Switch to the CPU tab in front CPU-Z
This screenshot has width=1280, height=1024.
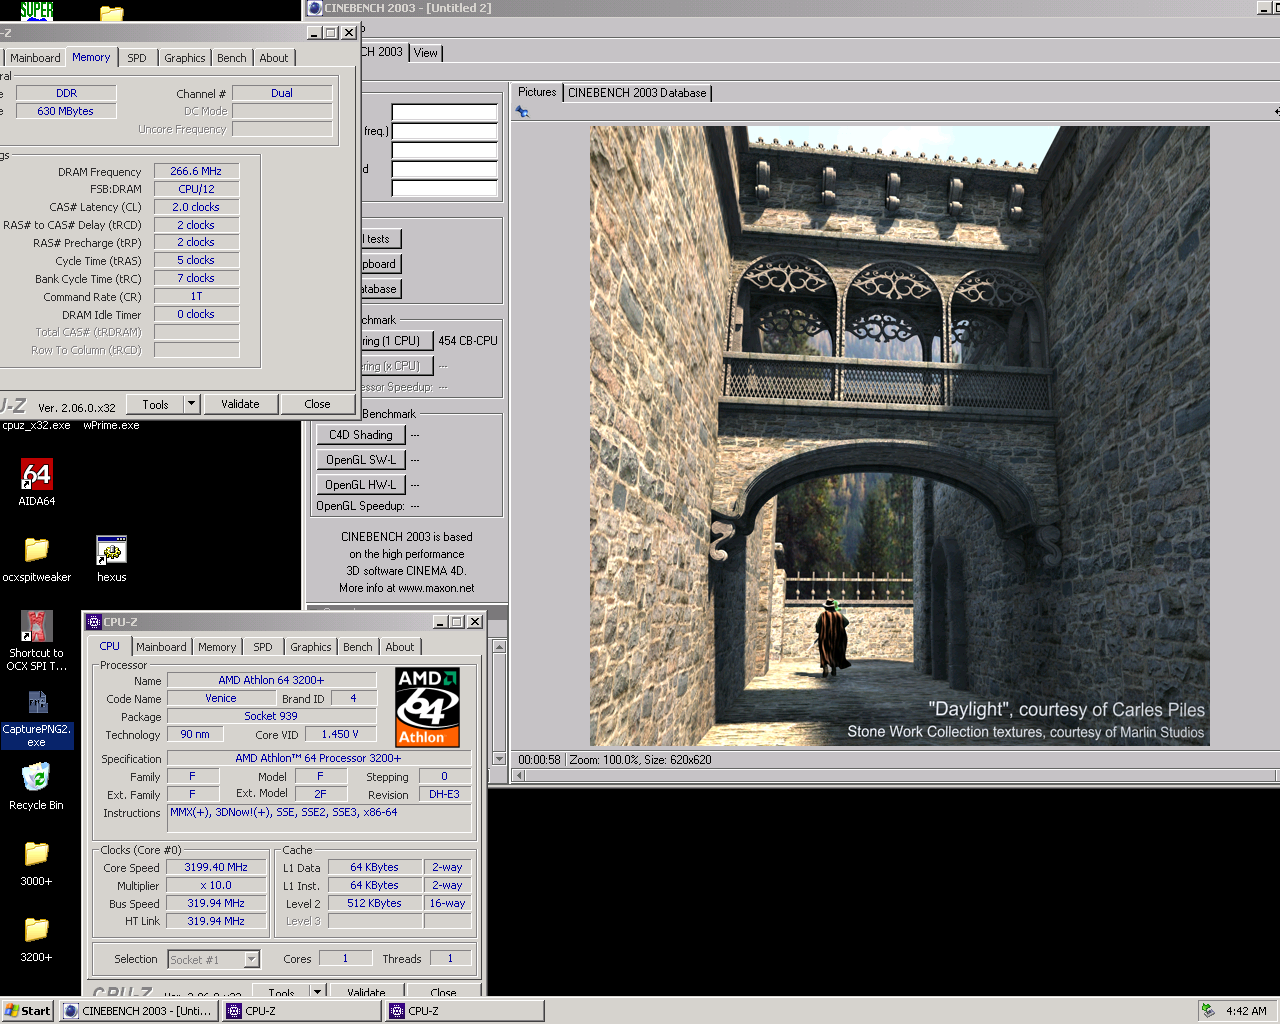coord(110,646)
